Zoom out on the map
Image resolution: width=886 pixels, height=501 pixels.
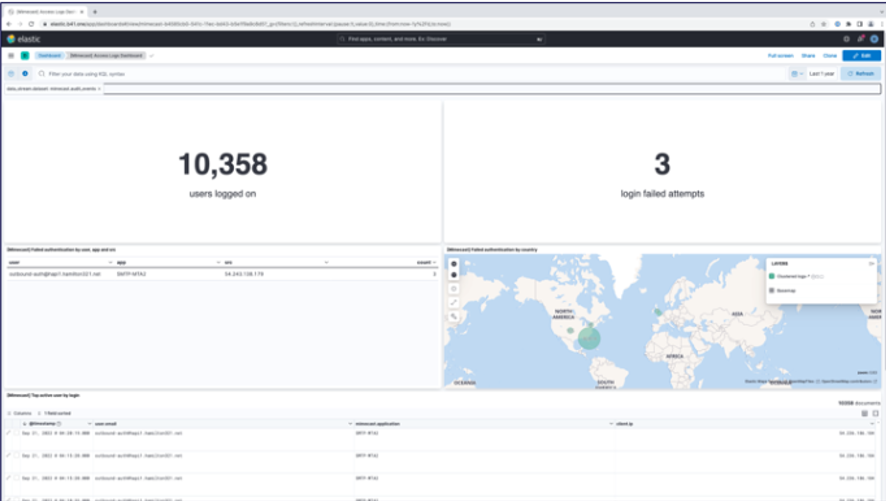tap(453, 274)
